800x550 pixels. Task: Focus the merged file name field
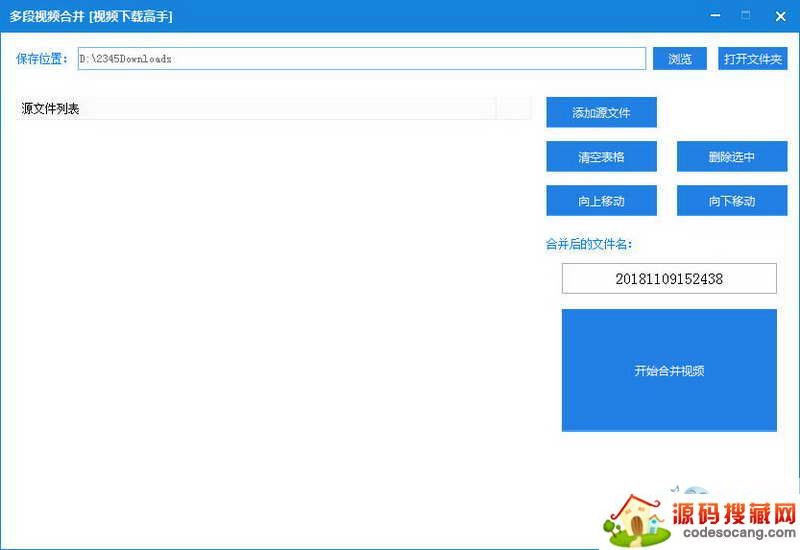669,279
